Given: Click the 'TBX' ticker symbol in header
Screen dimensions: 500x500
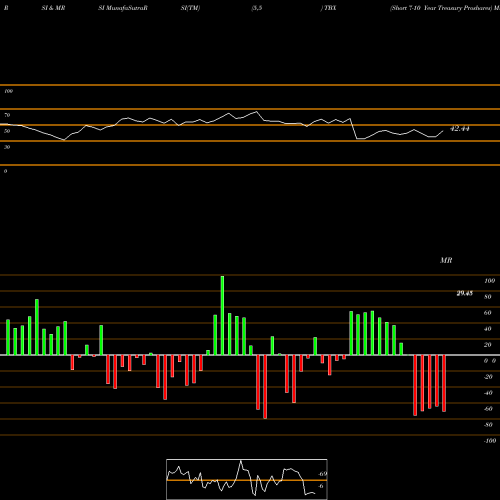Looking at the screenshot, I should coord(330,8).
